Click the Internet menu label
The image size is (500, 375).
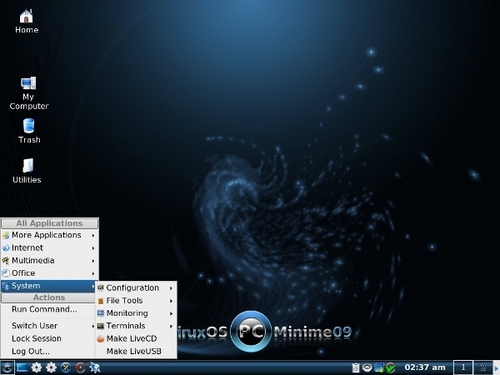27,248
